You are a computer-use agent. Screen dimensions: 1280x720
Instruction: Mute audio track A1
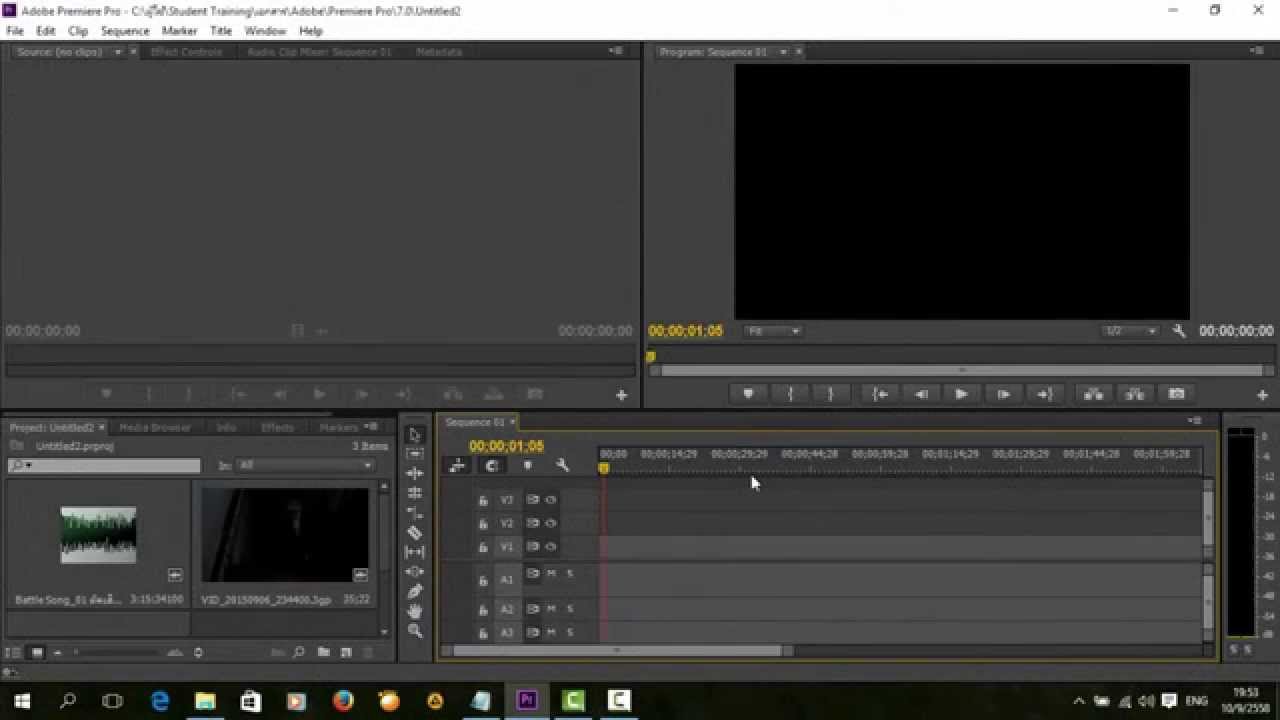[x=551, y=573]
